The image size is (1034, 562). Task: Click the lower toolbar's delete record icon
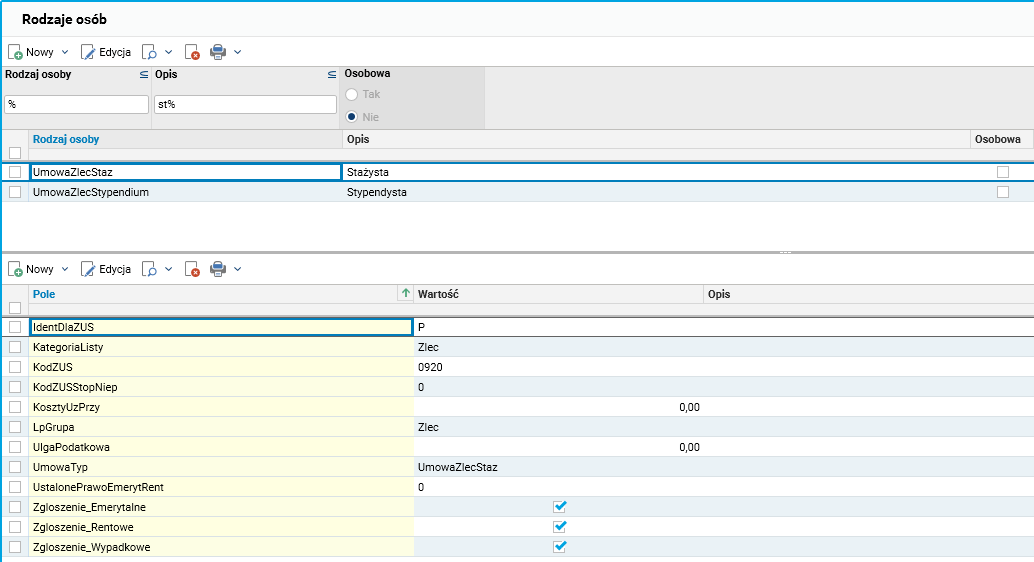[192, 269]
